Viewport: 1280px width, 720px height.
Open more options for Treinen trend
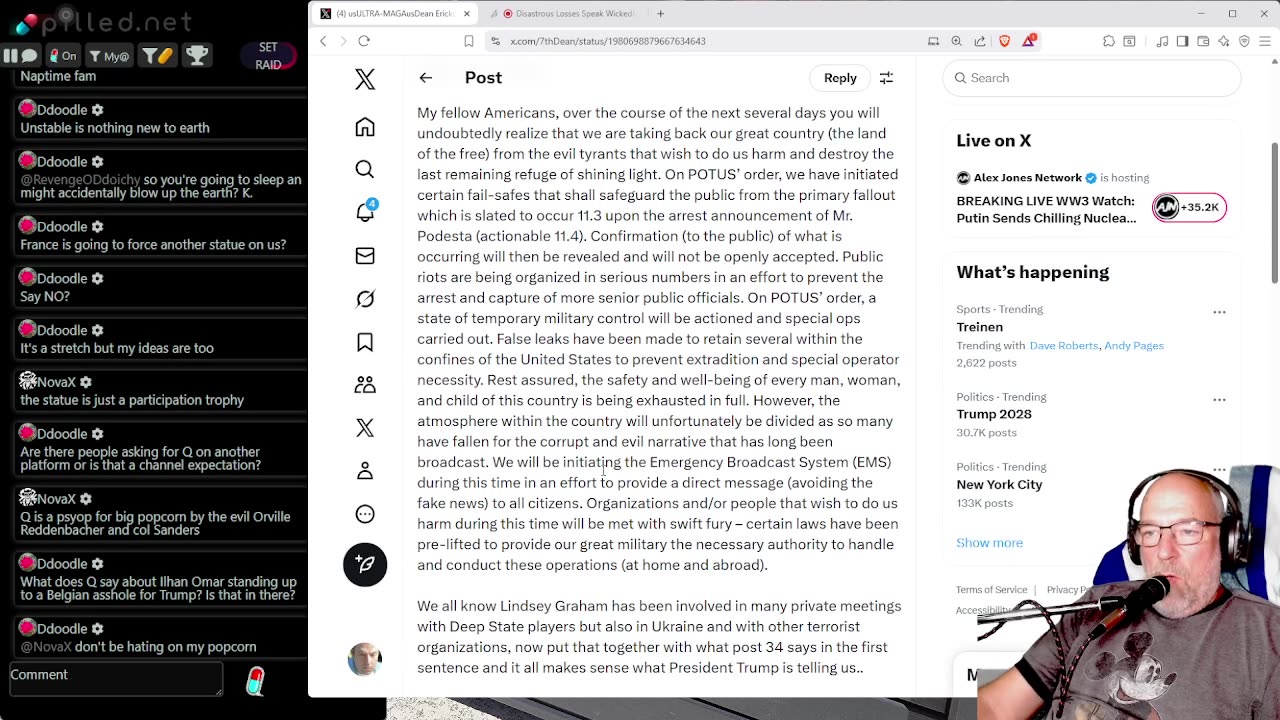pos(1219,312)
